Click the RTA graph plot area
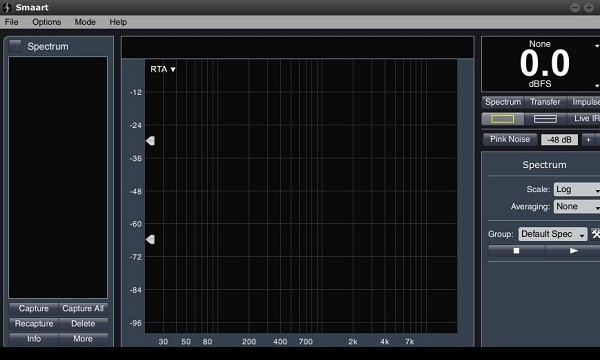Viewport: 600px width, 360px height. pyautogui.click(x=301, y=196)
